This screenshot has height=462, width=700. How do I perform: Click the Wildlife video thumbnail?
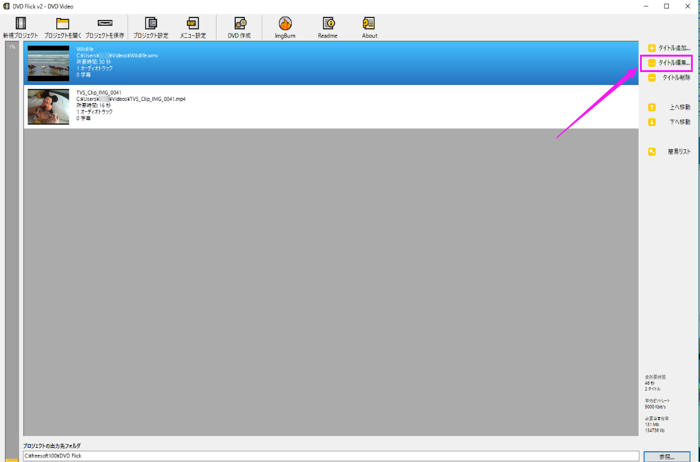(48, 63)
